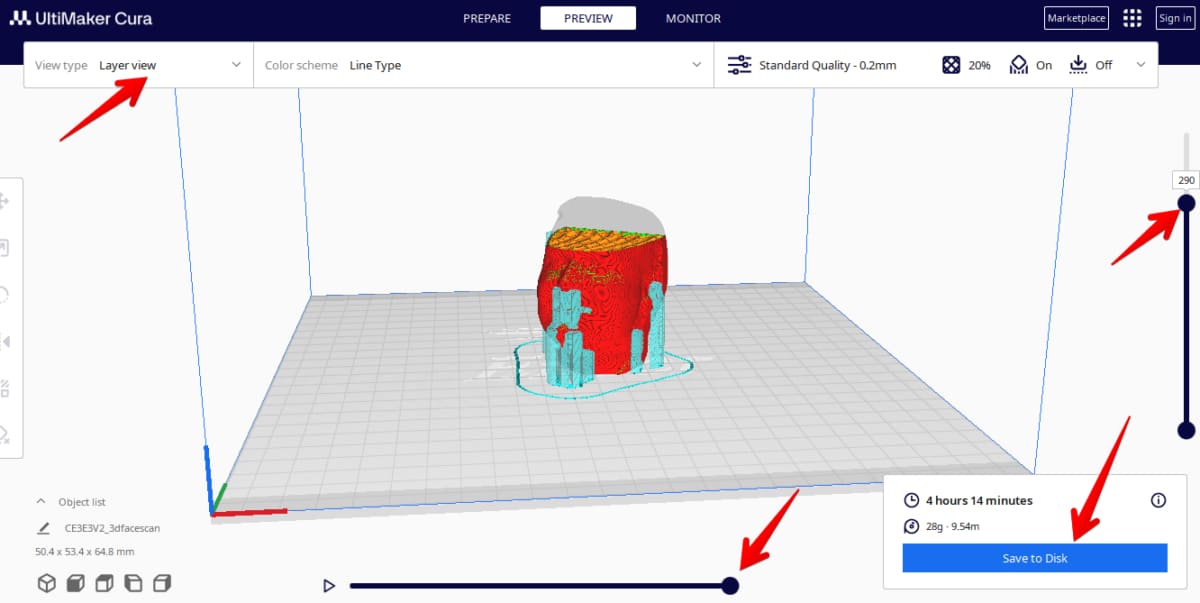Click the 20% infill value
Image resolution: width=1200 pixels, height=603 pixels.
click(979, 65)
